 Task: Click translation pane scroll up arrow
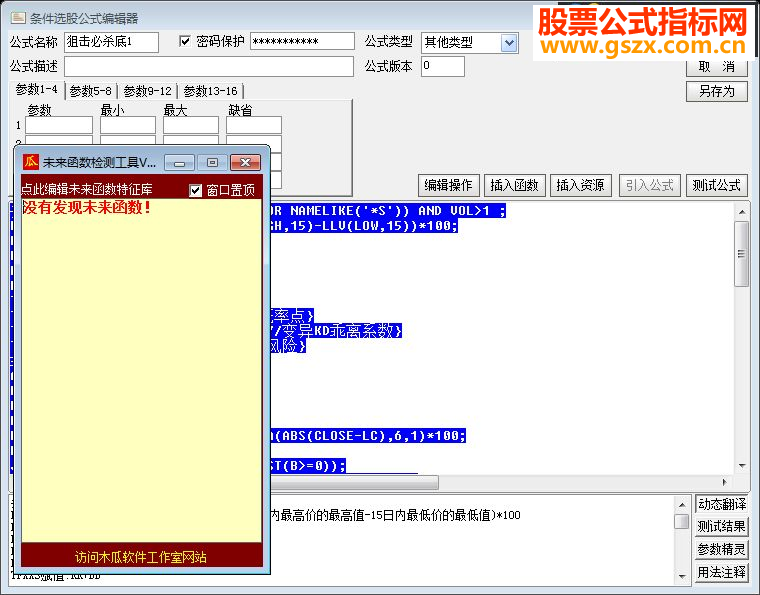[x=682, y=505]
